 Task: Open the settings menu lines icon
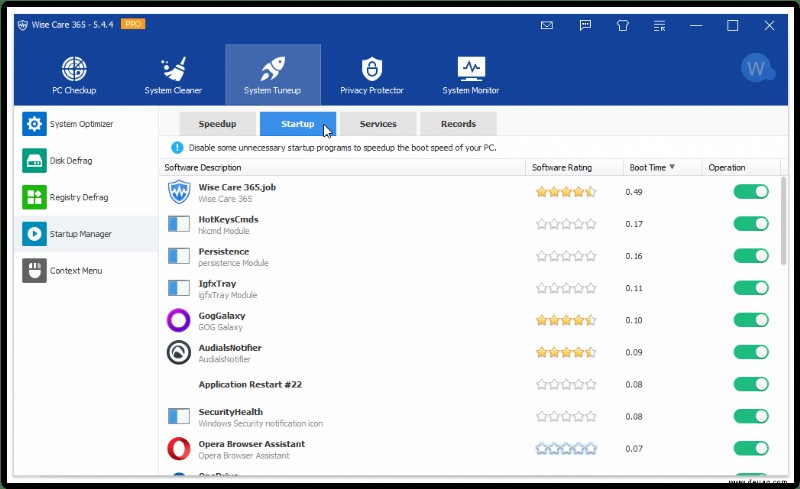pos(660,26)
